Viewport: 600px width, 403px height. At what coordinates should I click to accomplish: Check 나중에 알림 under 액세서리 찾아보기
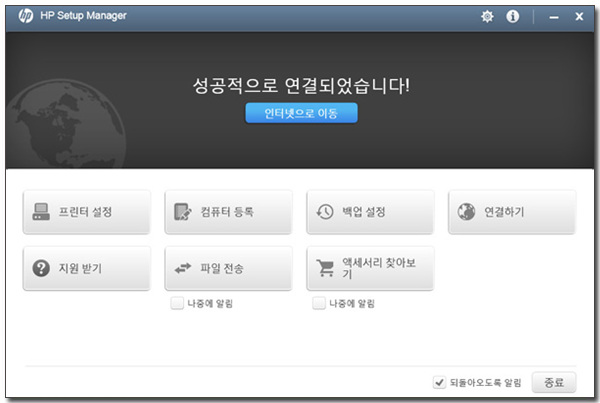pyautogui.click(x=318, y=303)
